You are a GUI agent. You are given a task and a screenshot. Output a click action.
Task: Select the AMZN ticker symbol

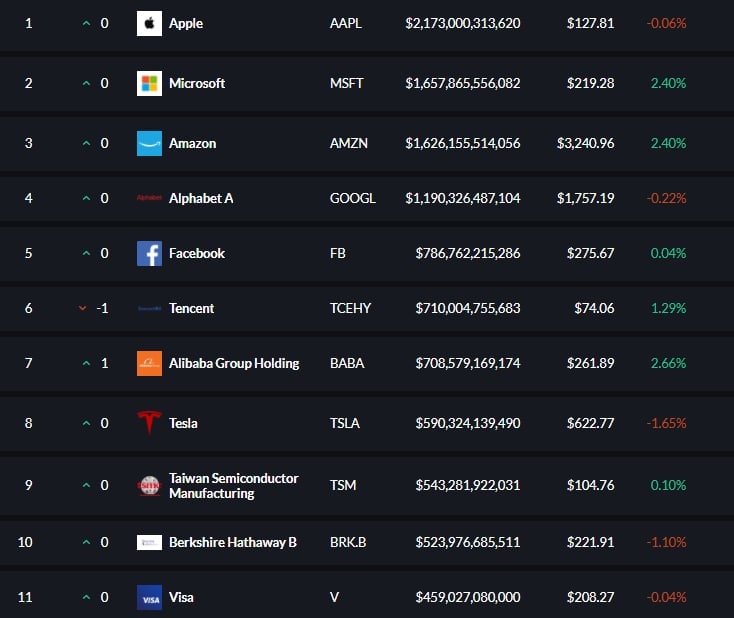click(x=349, y=143)
